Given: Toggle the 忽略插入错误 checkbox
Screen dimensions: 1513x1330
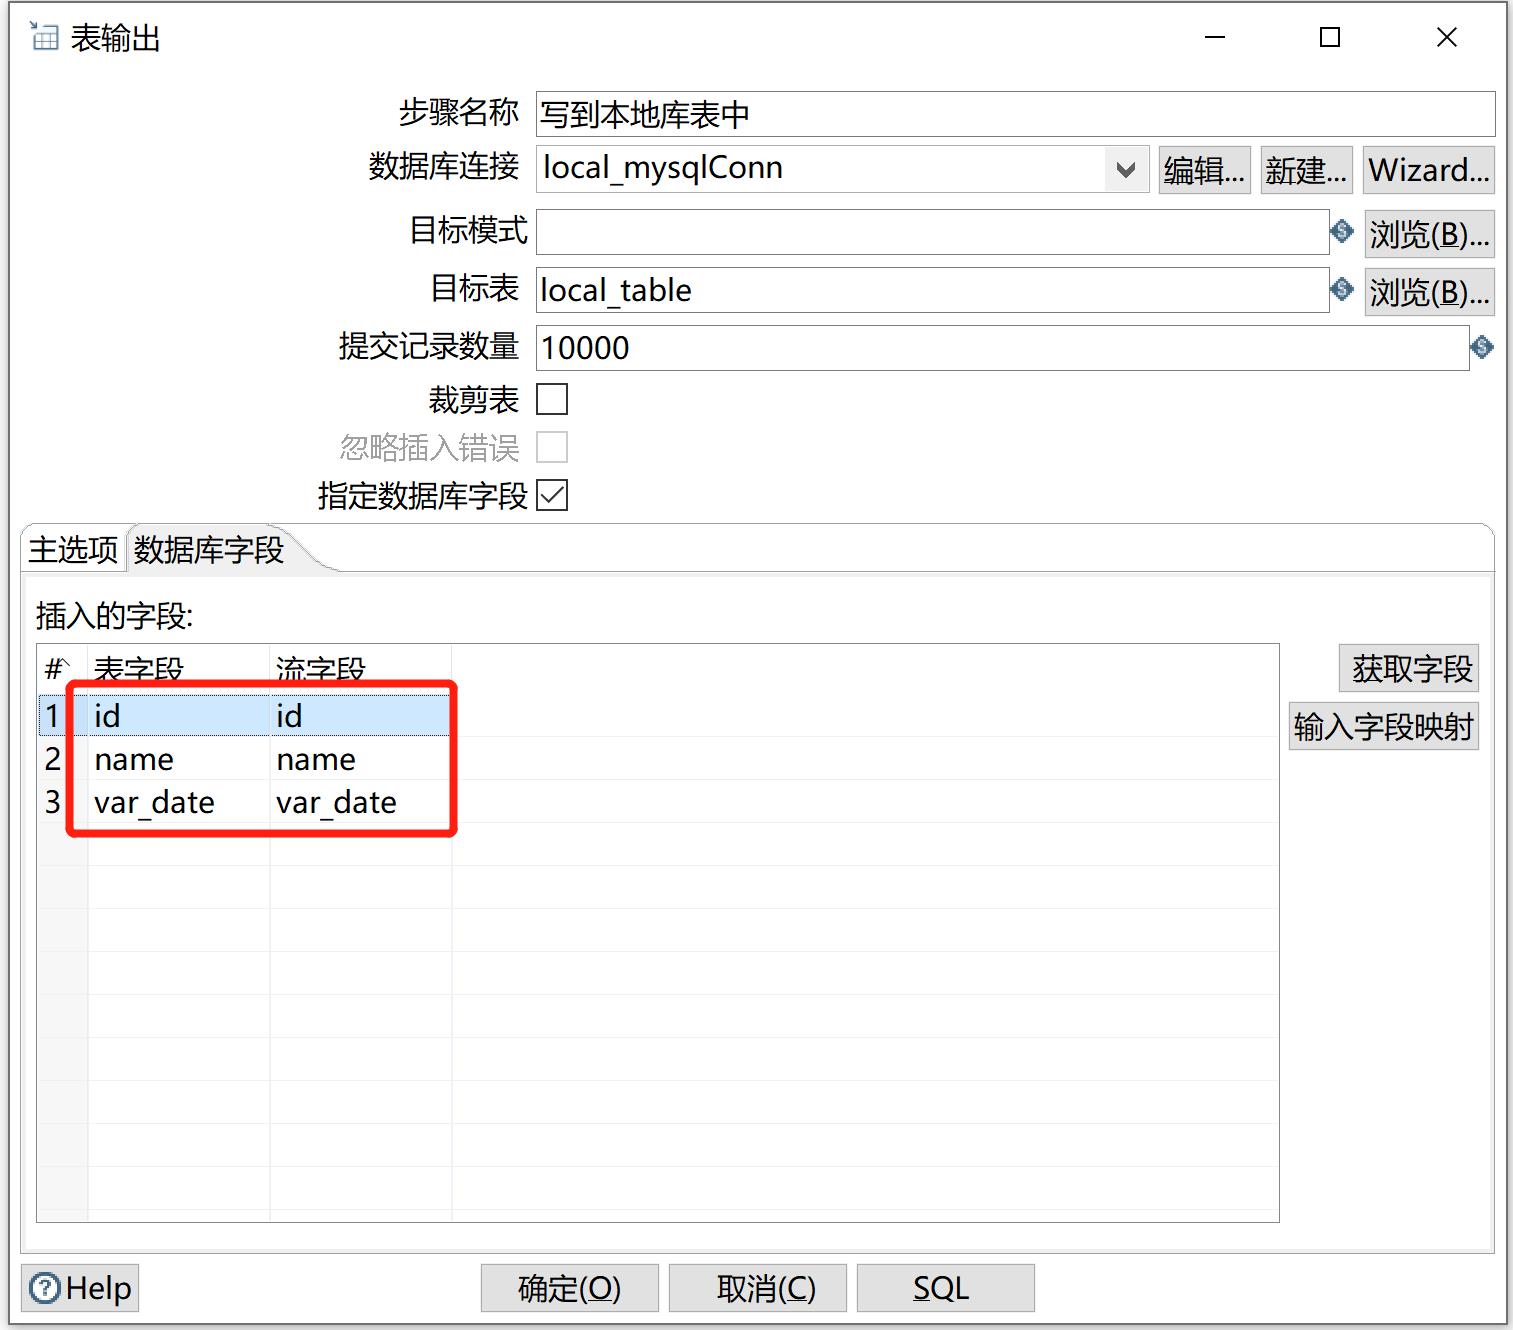Looking at the screenshot, I should click(x=552, y=447).
